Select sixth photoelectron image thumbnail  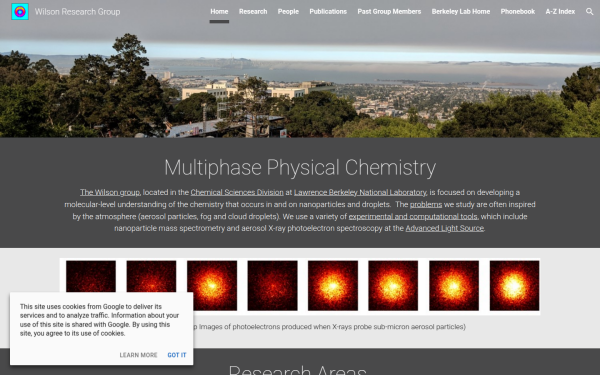tap(393, 285)
